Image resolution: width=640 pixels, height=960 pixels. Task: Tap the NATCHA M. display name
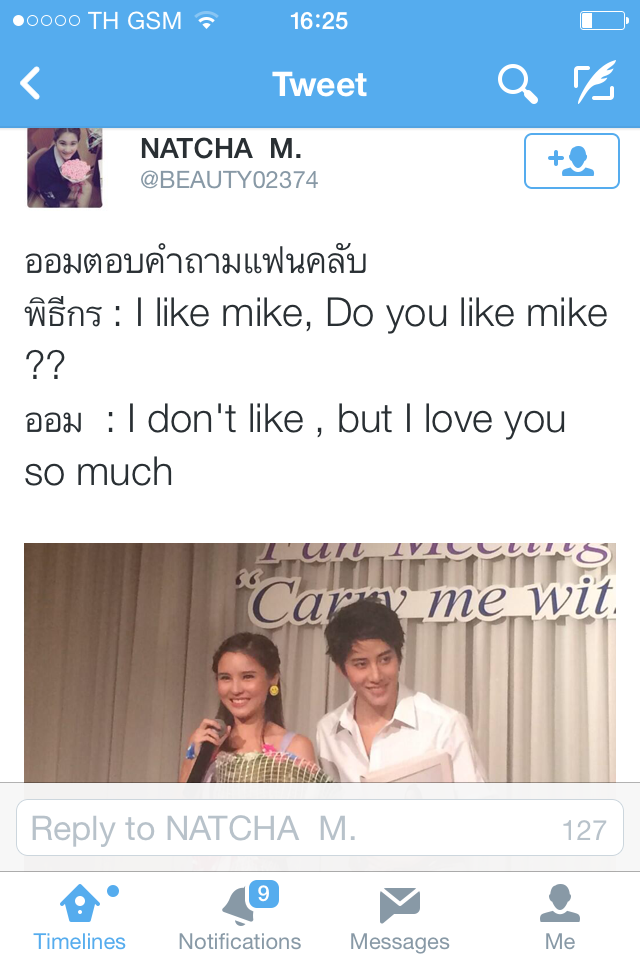[x=220, y=149]
